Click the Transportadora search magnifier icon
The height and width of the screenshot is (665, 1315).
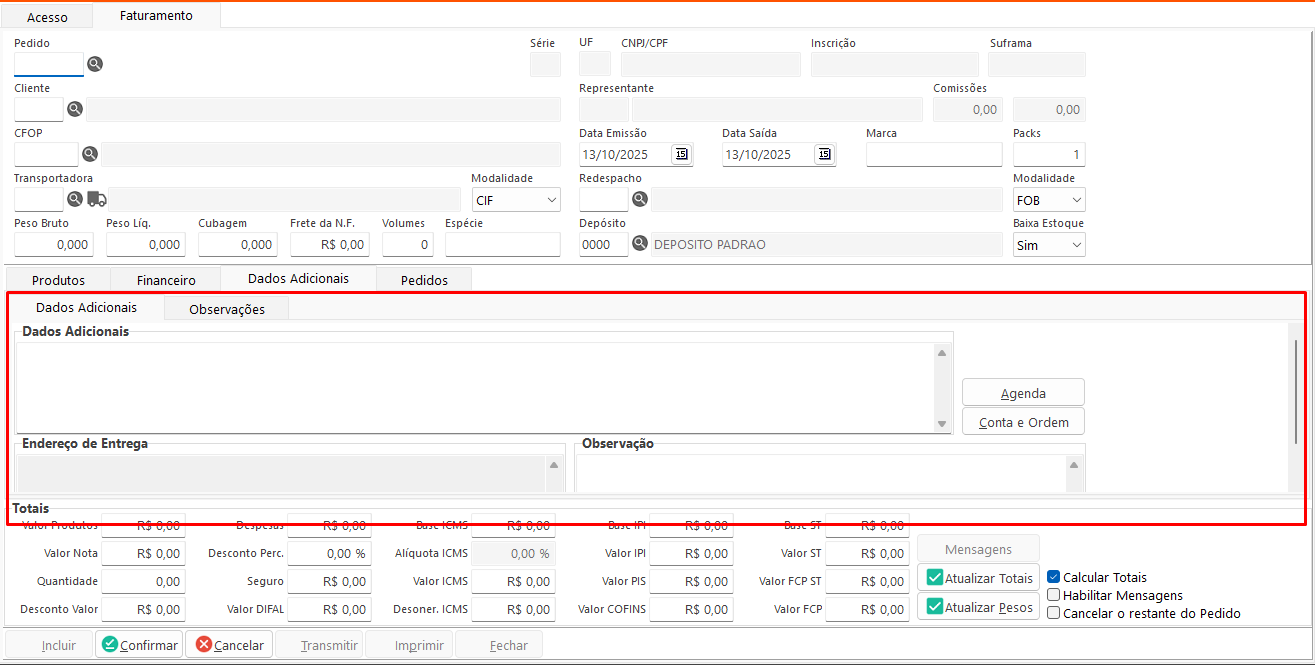75,199
